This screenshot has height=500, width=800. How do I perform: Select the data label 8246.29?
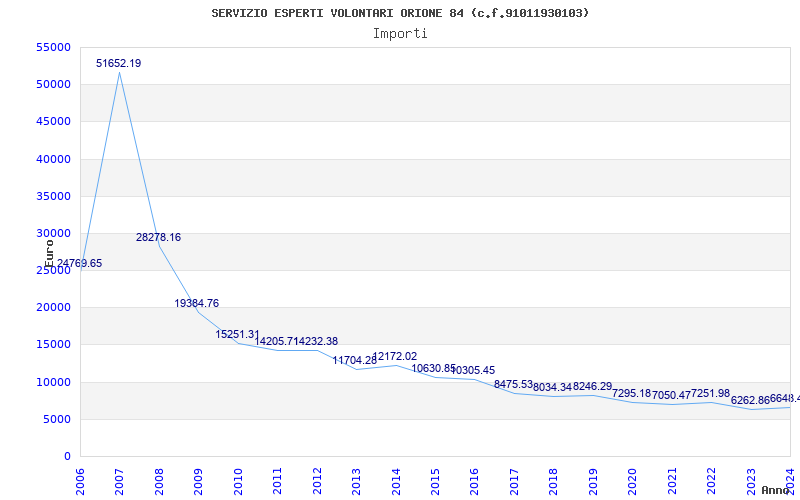(x=592, y=386)
